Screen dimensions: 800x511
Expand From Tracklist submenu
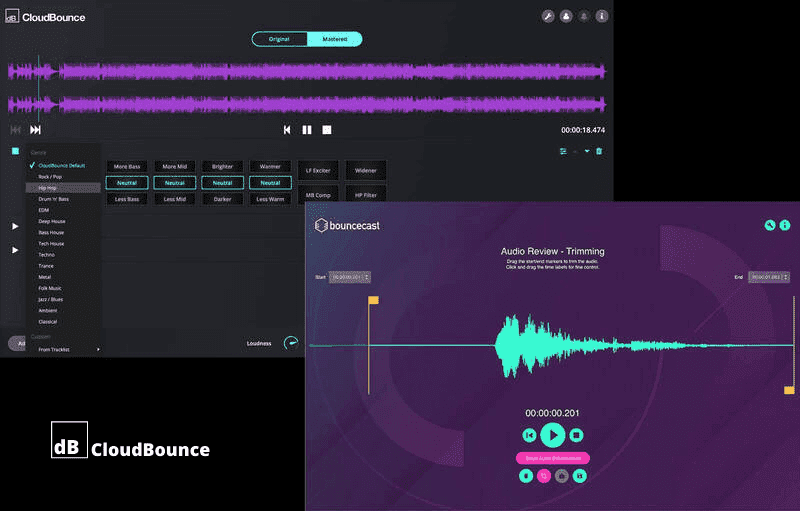[64, 349]
